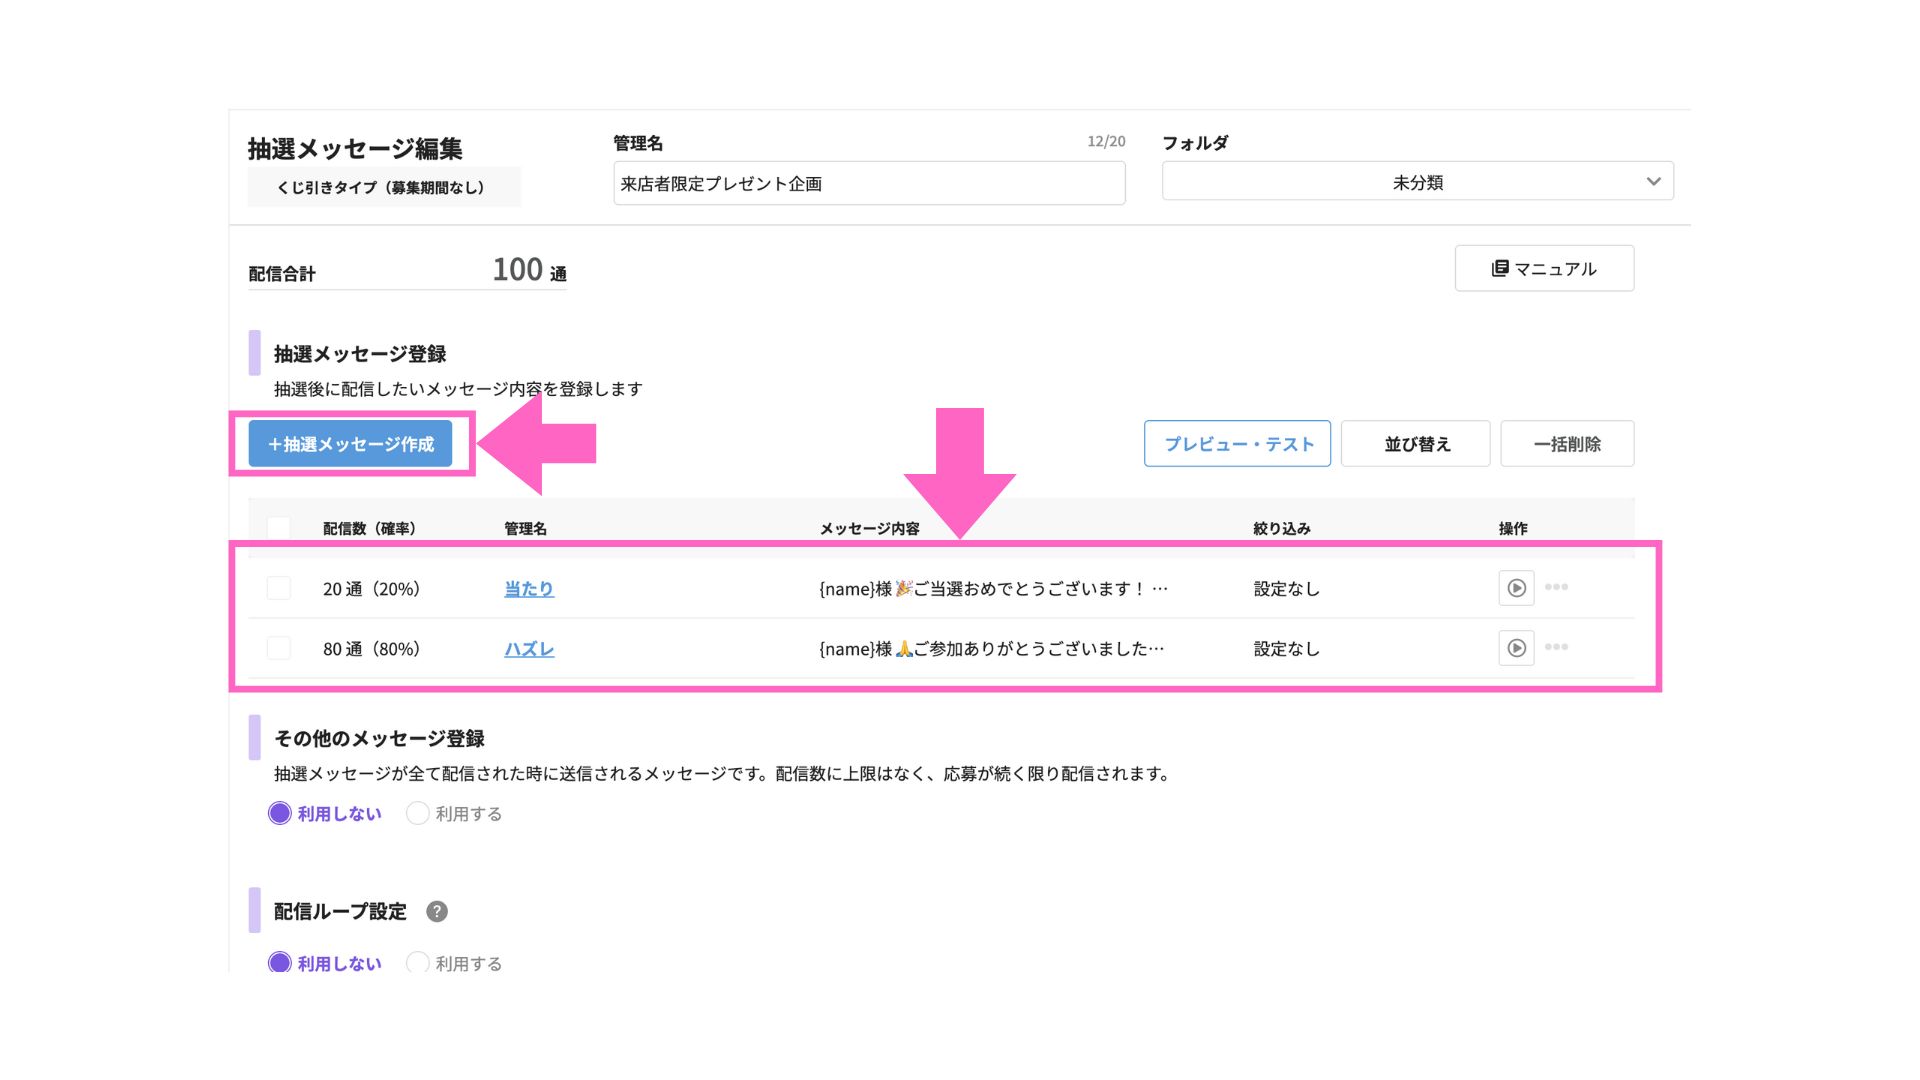Screen dimensions: 1920x1080
Task: Open the three-dot menu for the ハズレ row
Action: pyautogui.click(x=1556, y=647)
